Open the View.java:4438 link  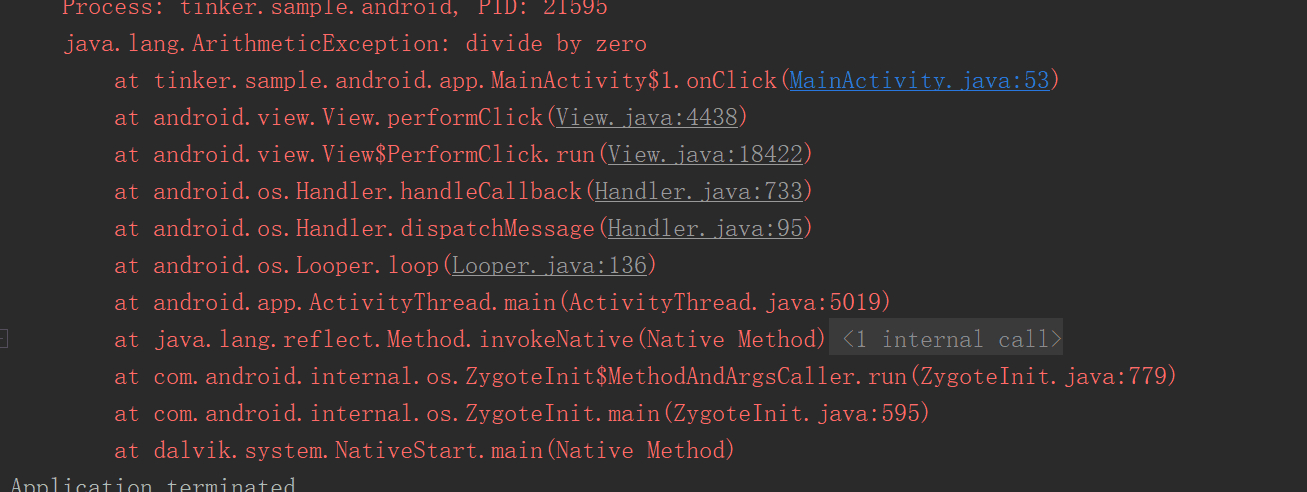646,118
